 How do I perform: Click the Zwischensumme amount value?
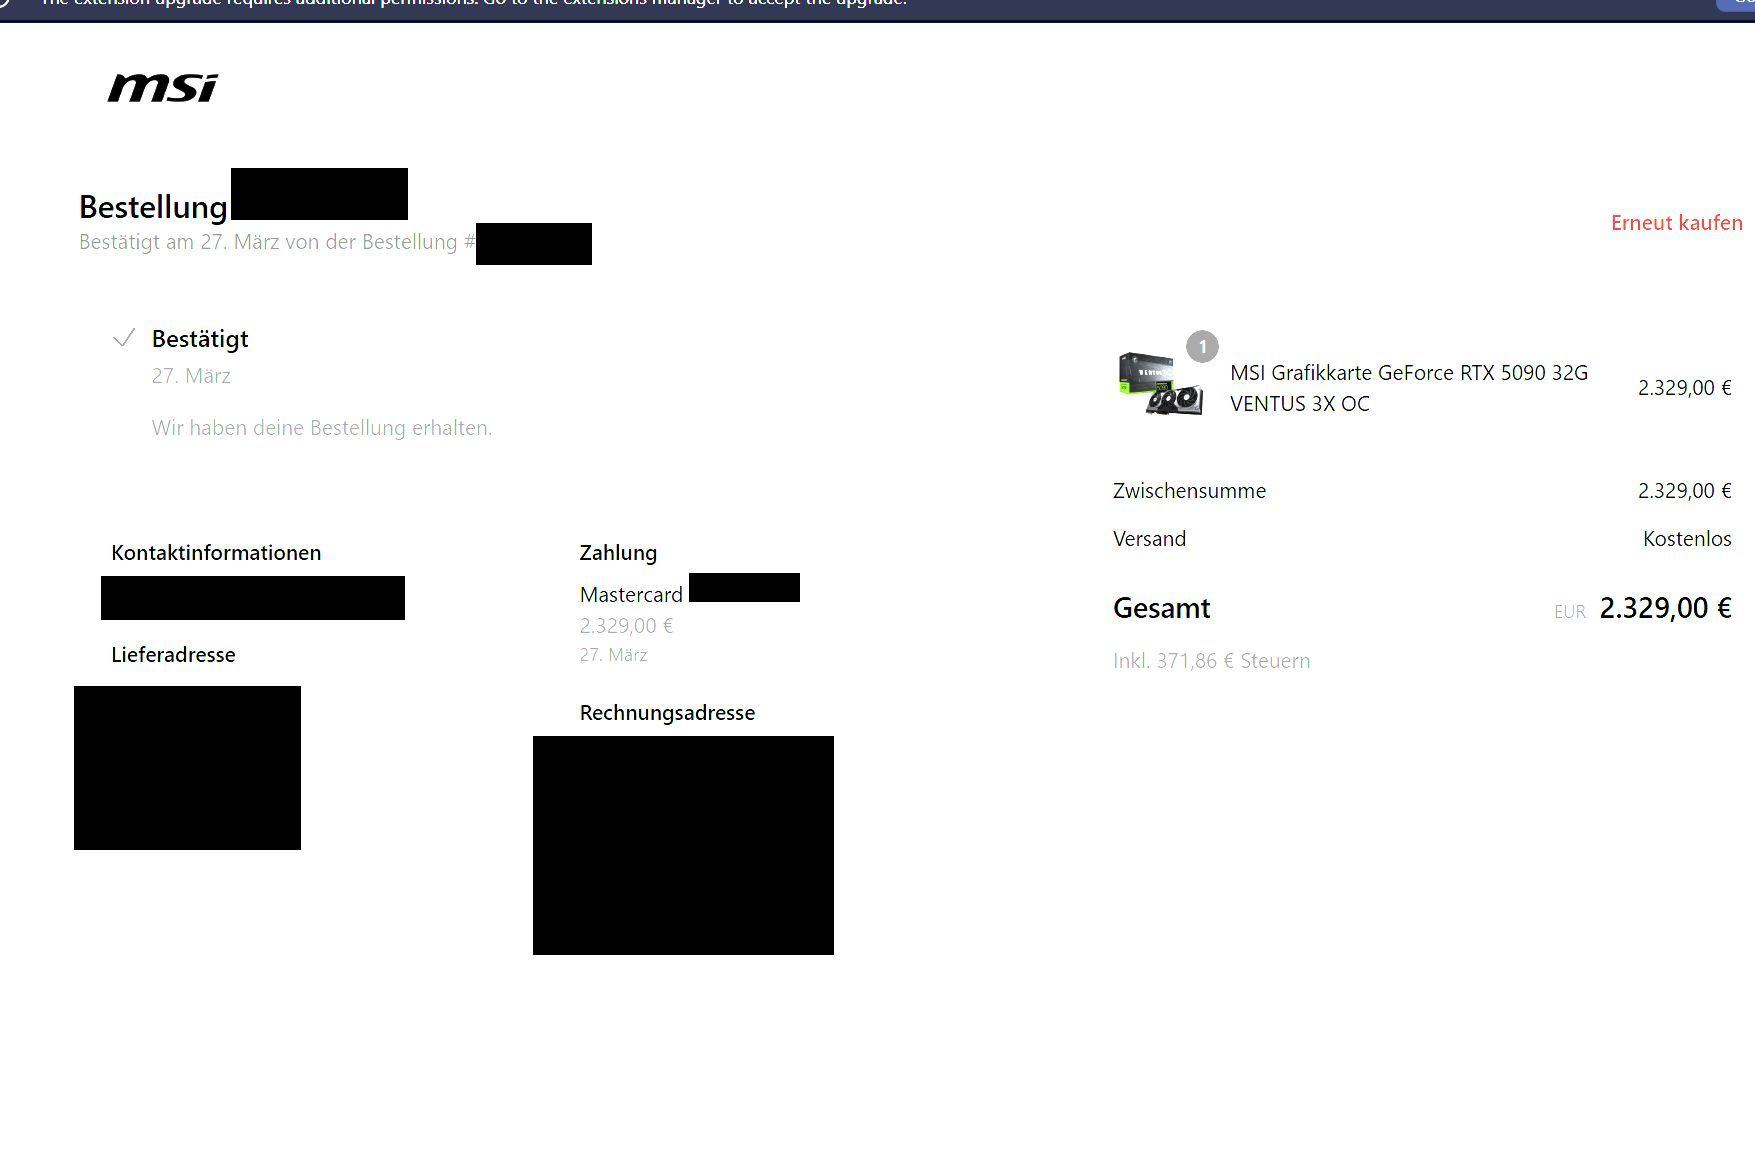pos(1684,491)
